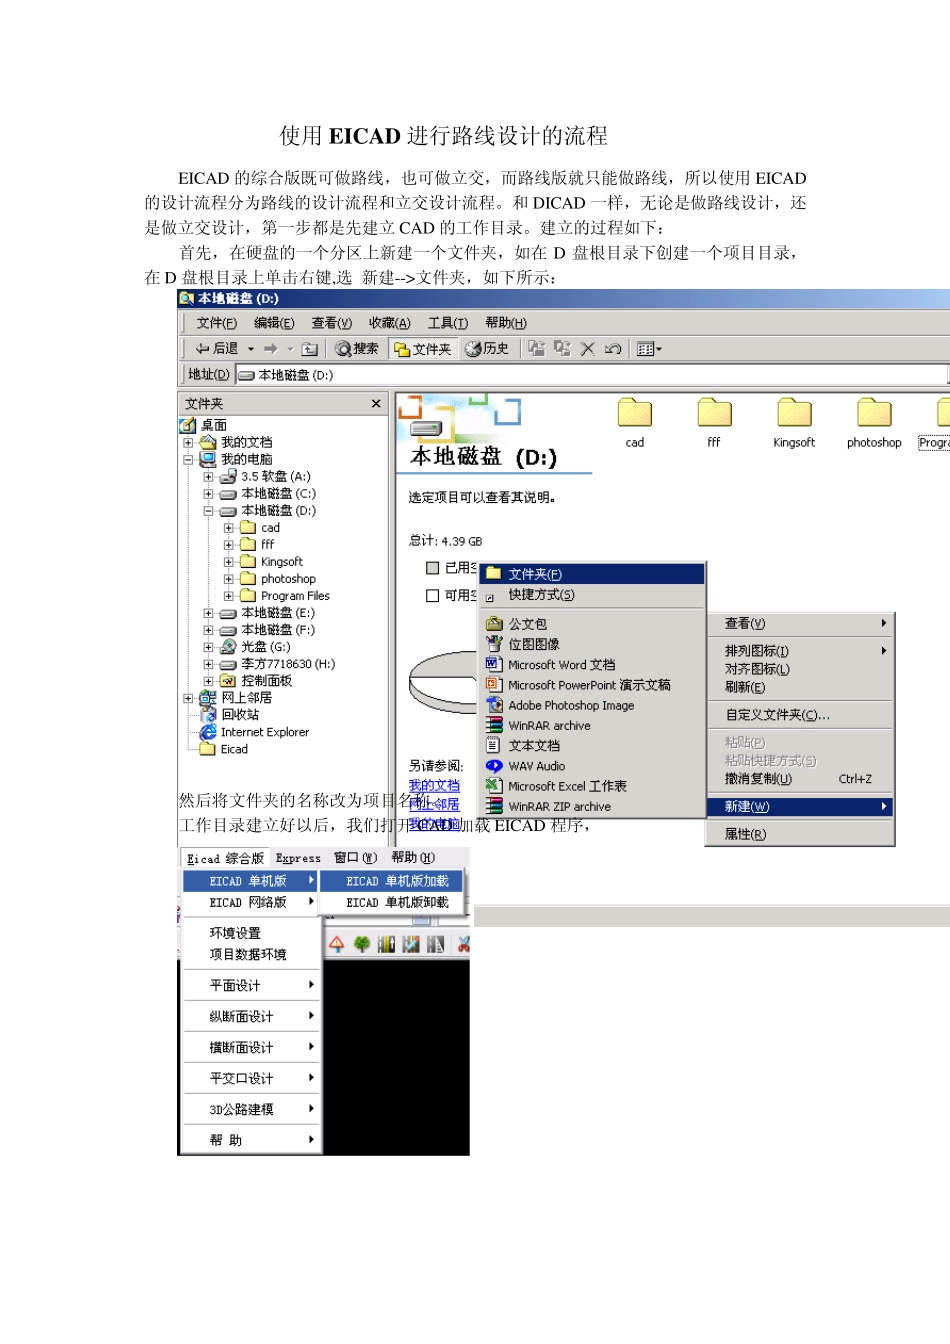Select 李方7718630 (H:) drive in tree
Viewport: 950px width, 1344px height.
point(277,664)
